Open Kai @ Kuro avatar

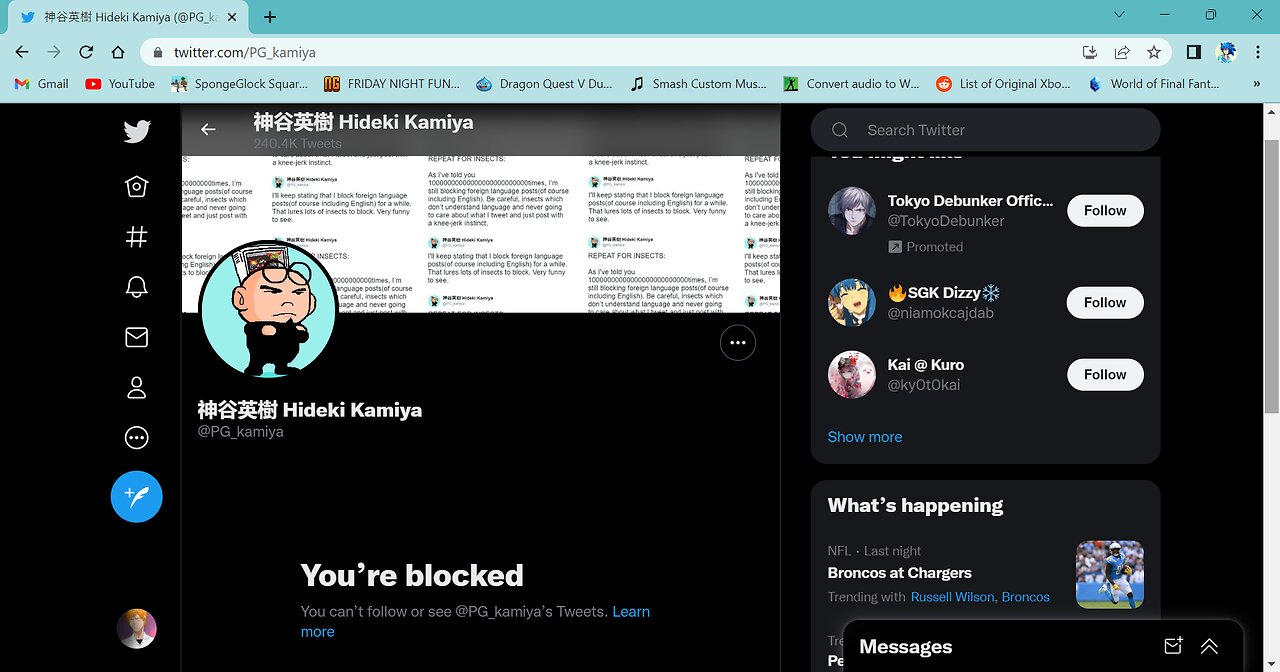pyautogui.click(x=852, y=374)
